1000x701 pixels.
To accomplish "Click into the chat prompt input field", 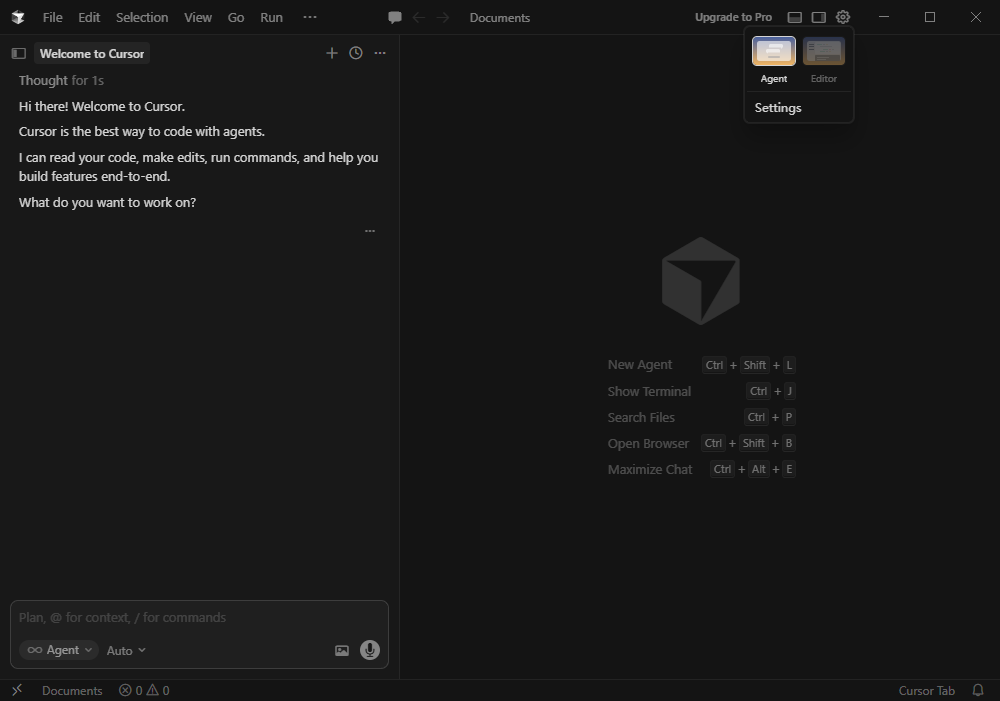I will pyautogui.click(x=198, y=617).
